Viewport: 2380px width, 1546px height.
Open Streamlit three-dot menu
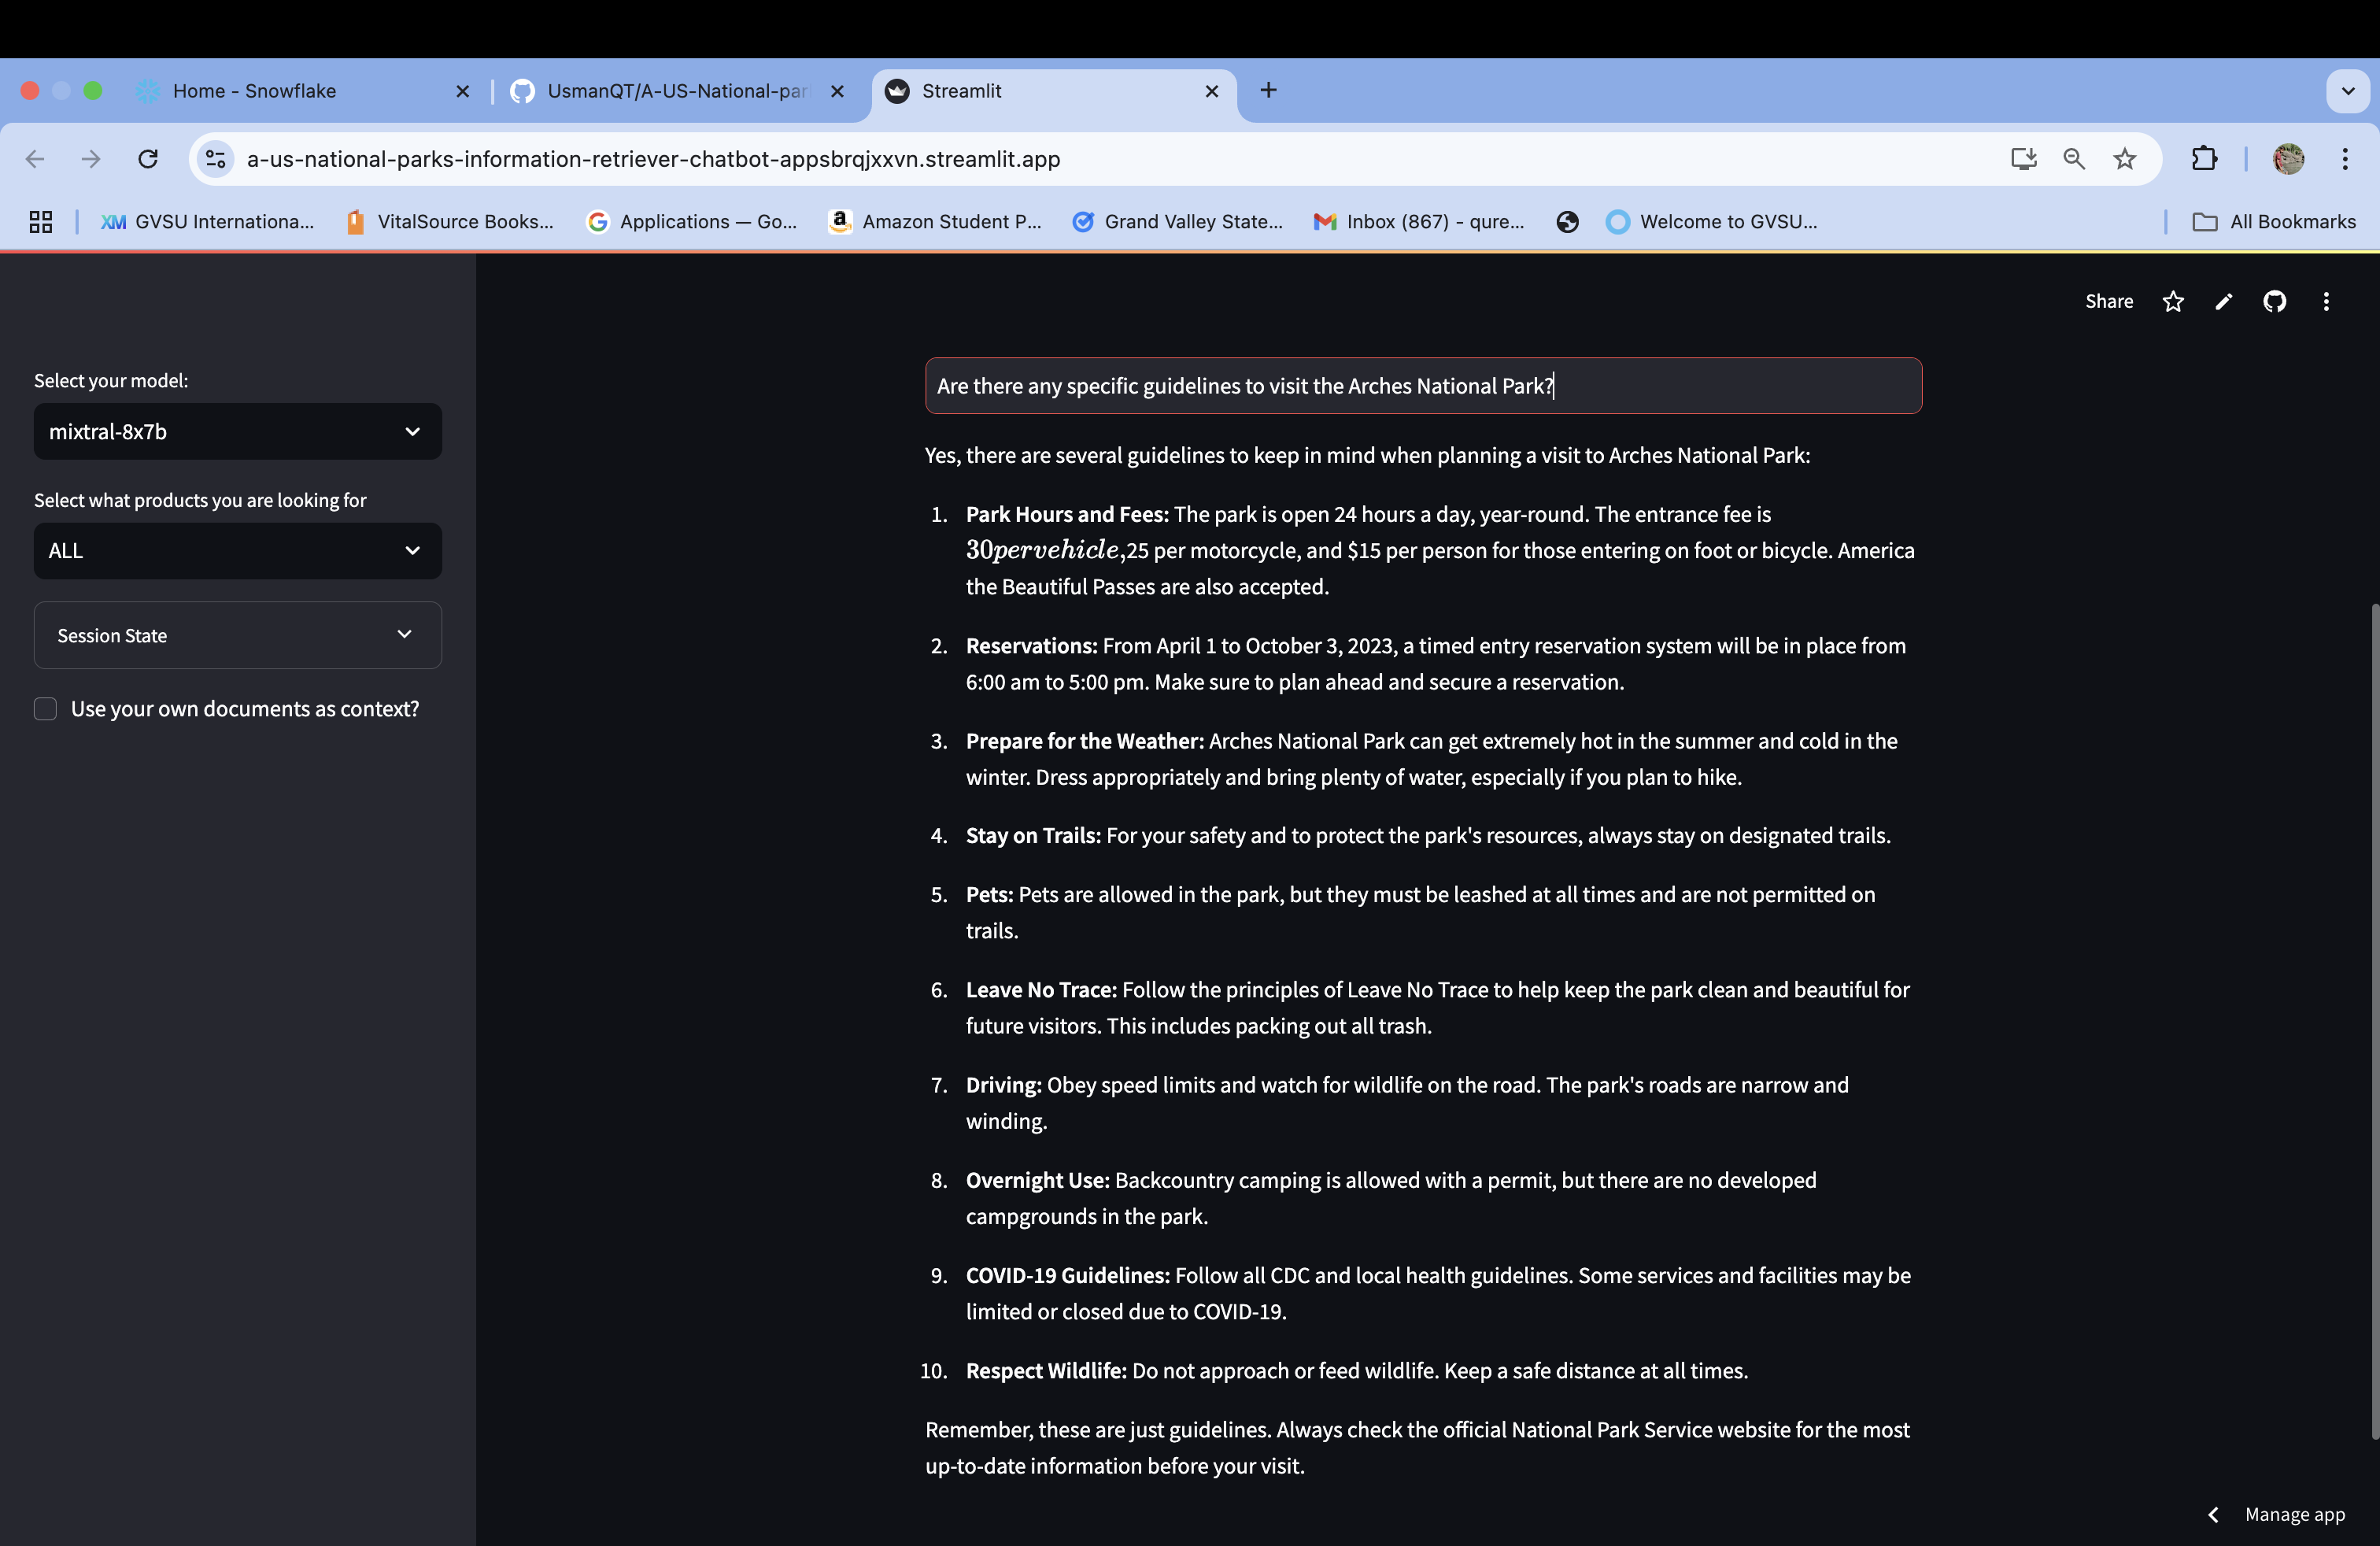pos(2326,302)
